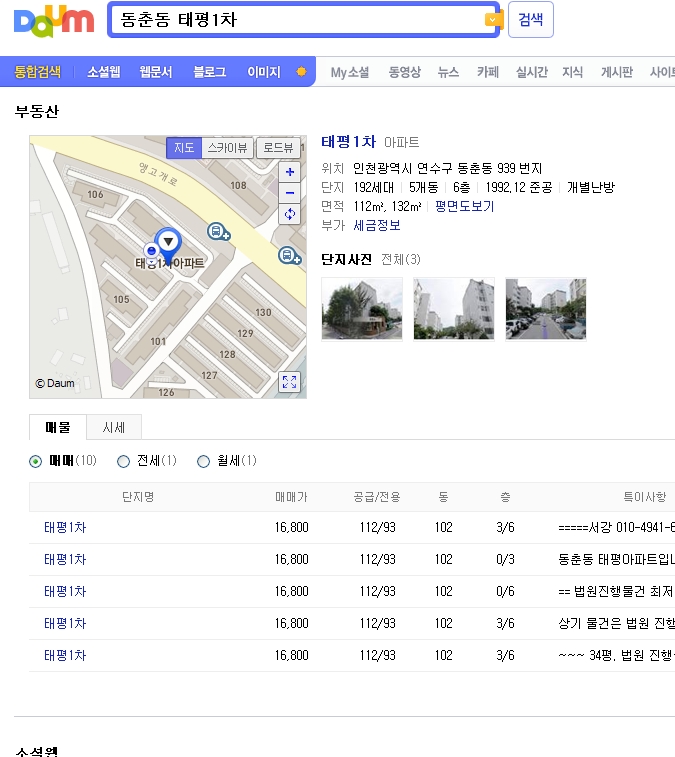
Task: Switch the map to 스카이뷰
Action: pos(228,147)
